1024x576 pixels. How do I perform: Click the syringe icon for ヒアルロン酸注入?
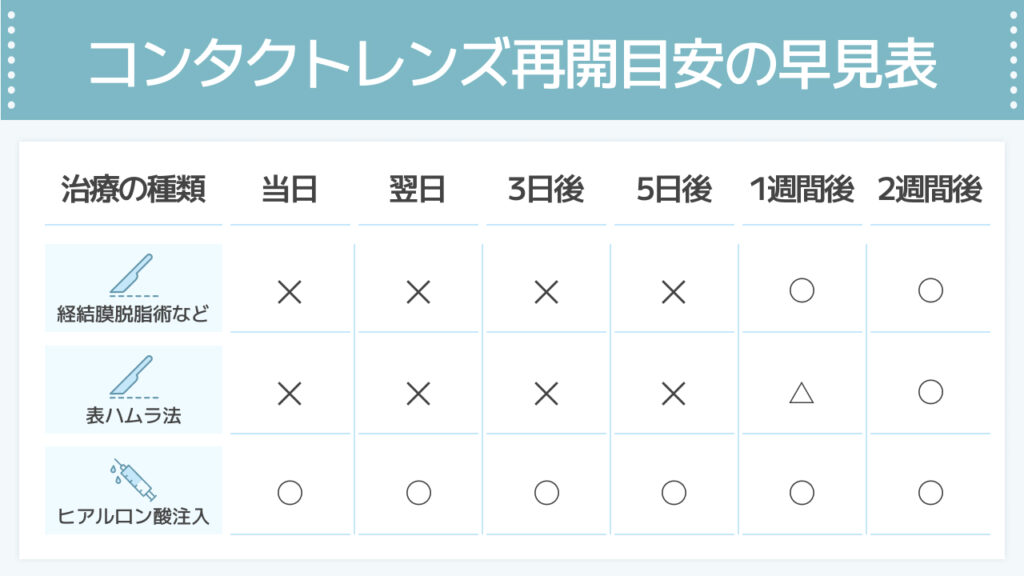(134, 480)
